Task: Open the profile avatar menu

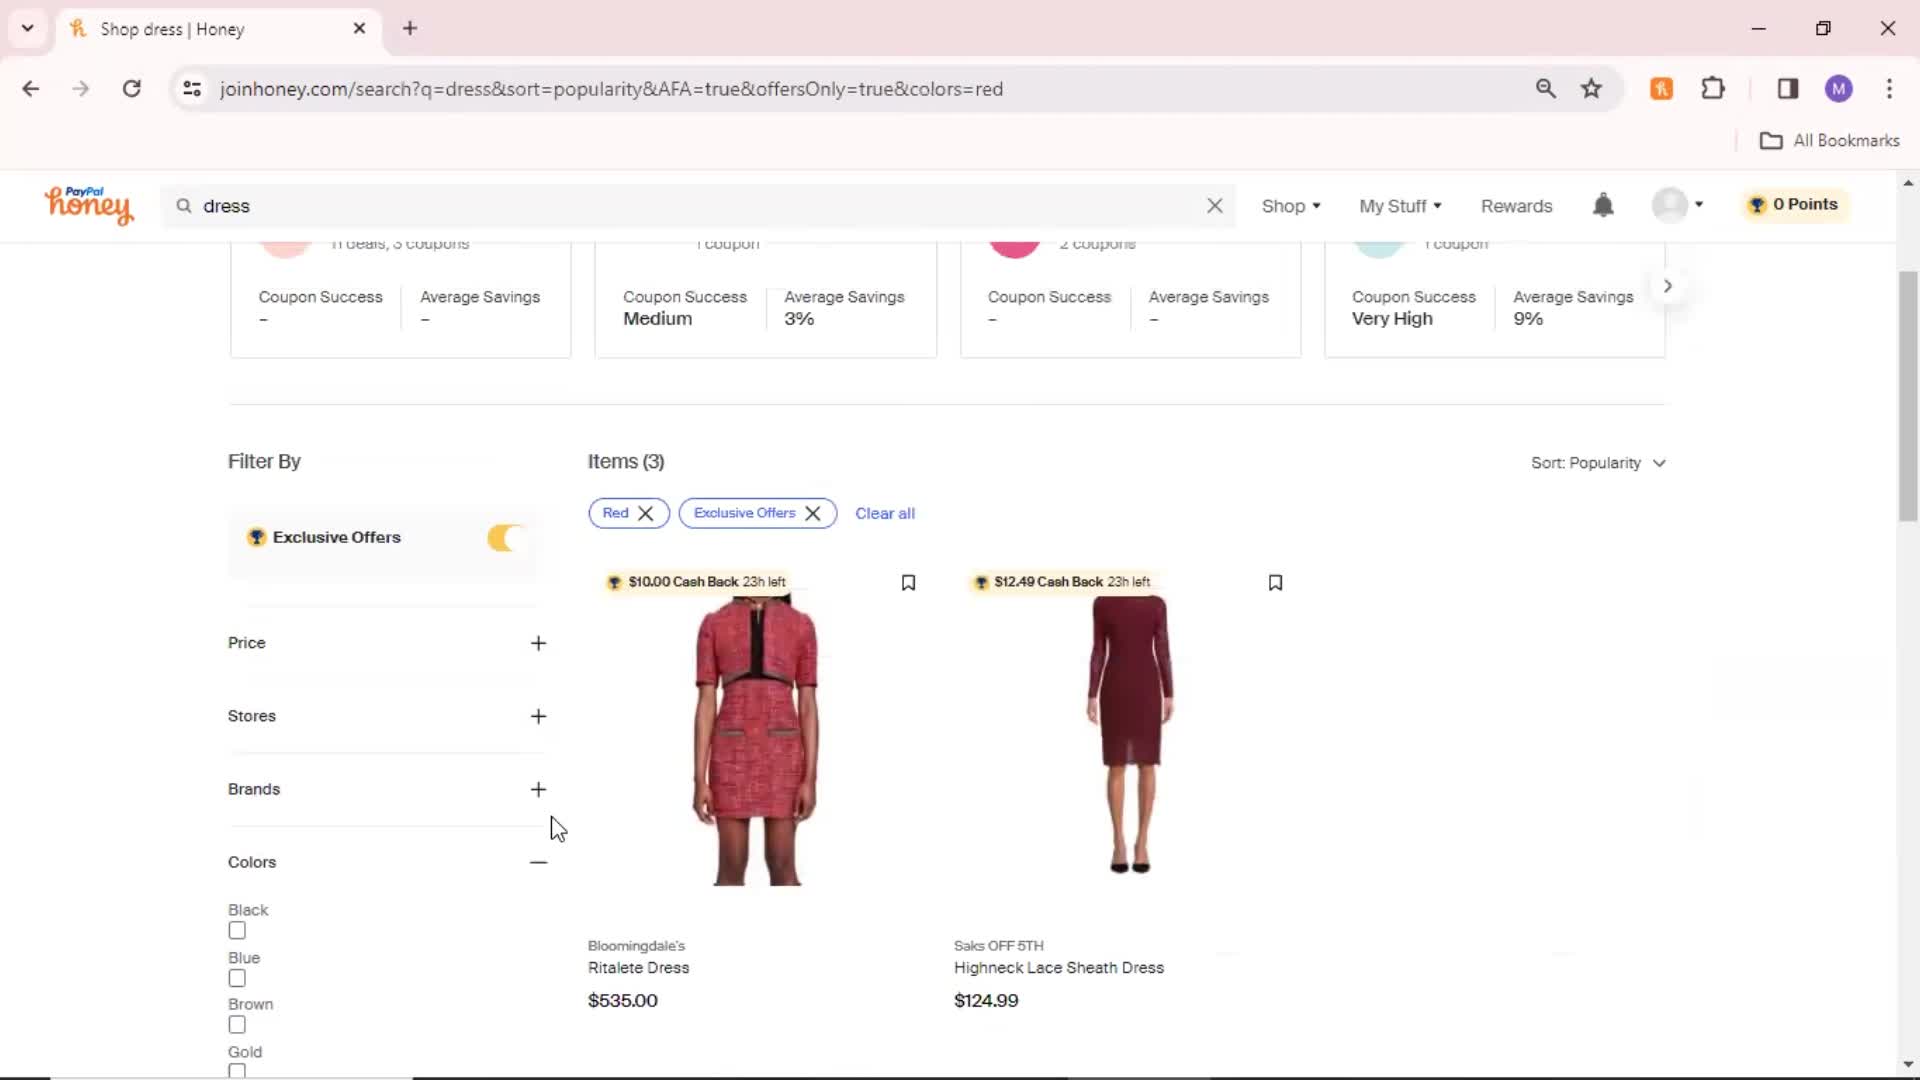Action: point(1677,204)
